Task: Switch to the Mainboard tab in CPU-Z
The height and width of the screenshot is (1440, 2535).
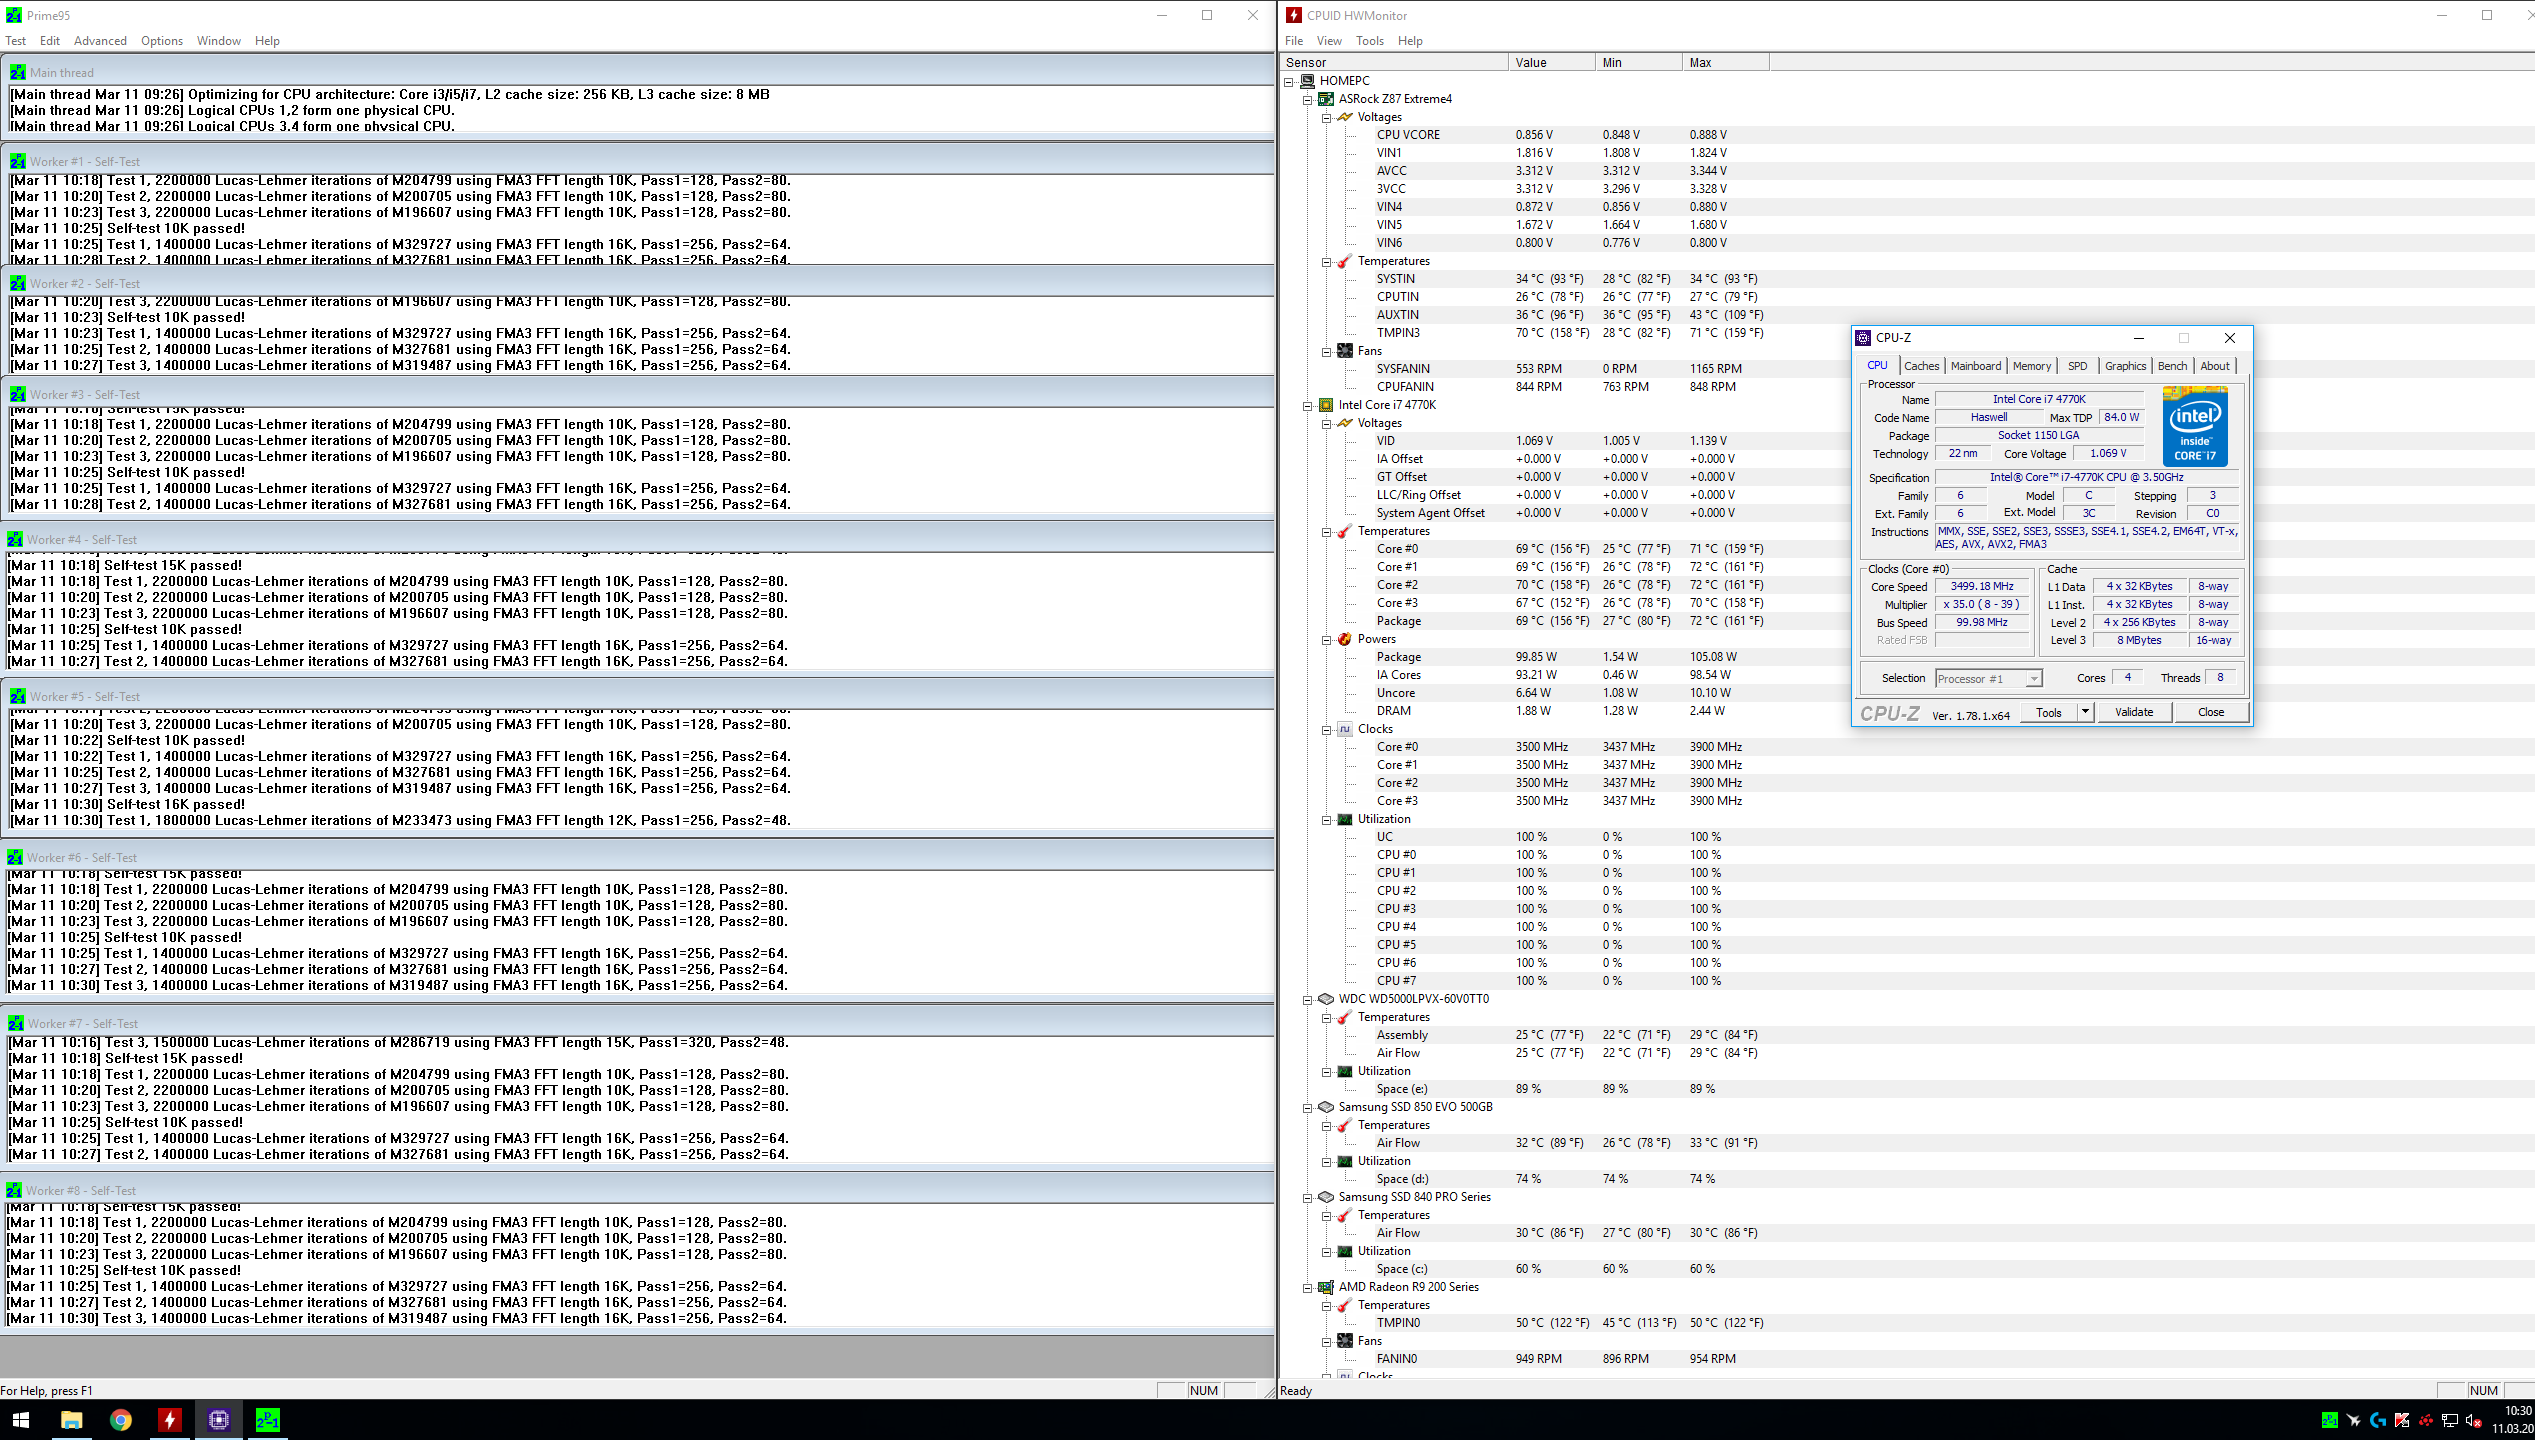Action: click(x=1975, y=366)
